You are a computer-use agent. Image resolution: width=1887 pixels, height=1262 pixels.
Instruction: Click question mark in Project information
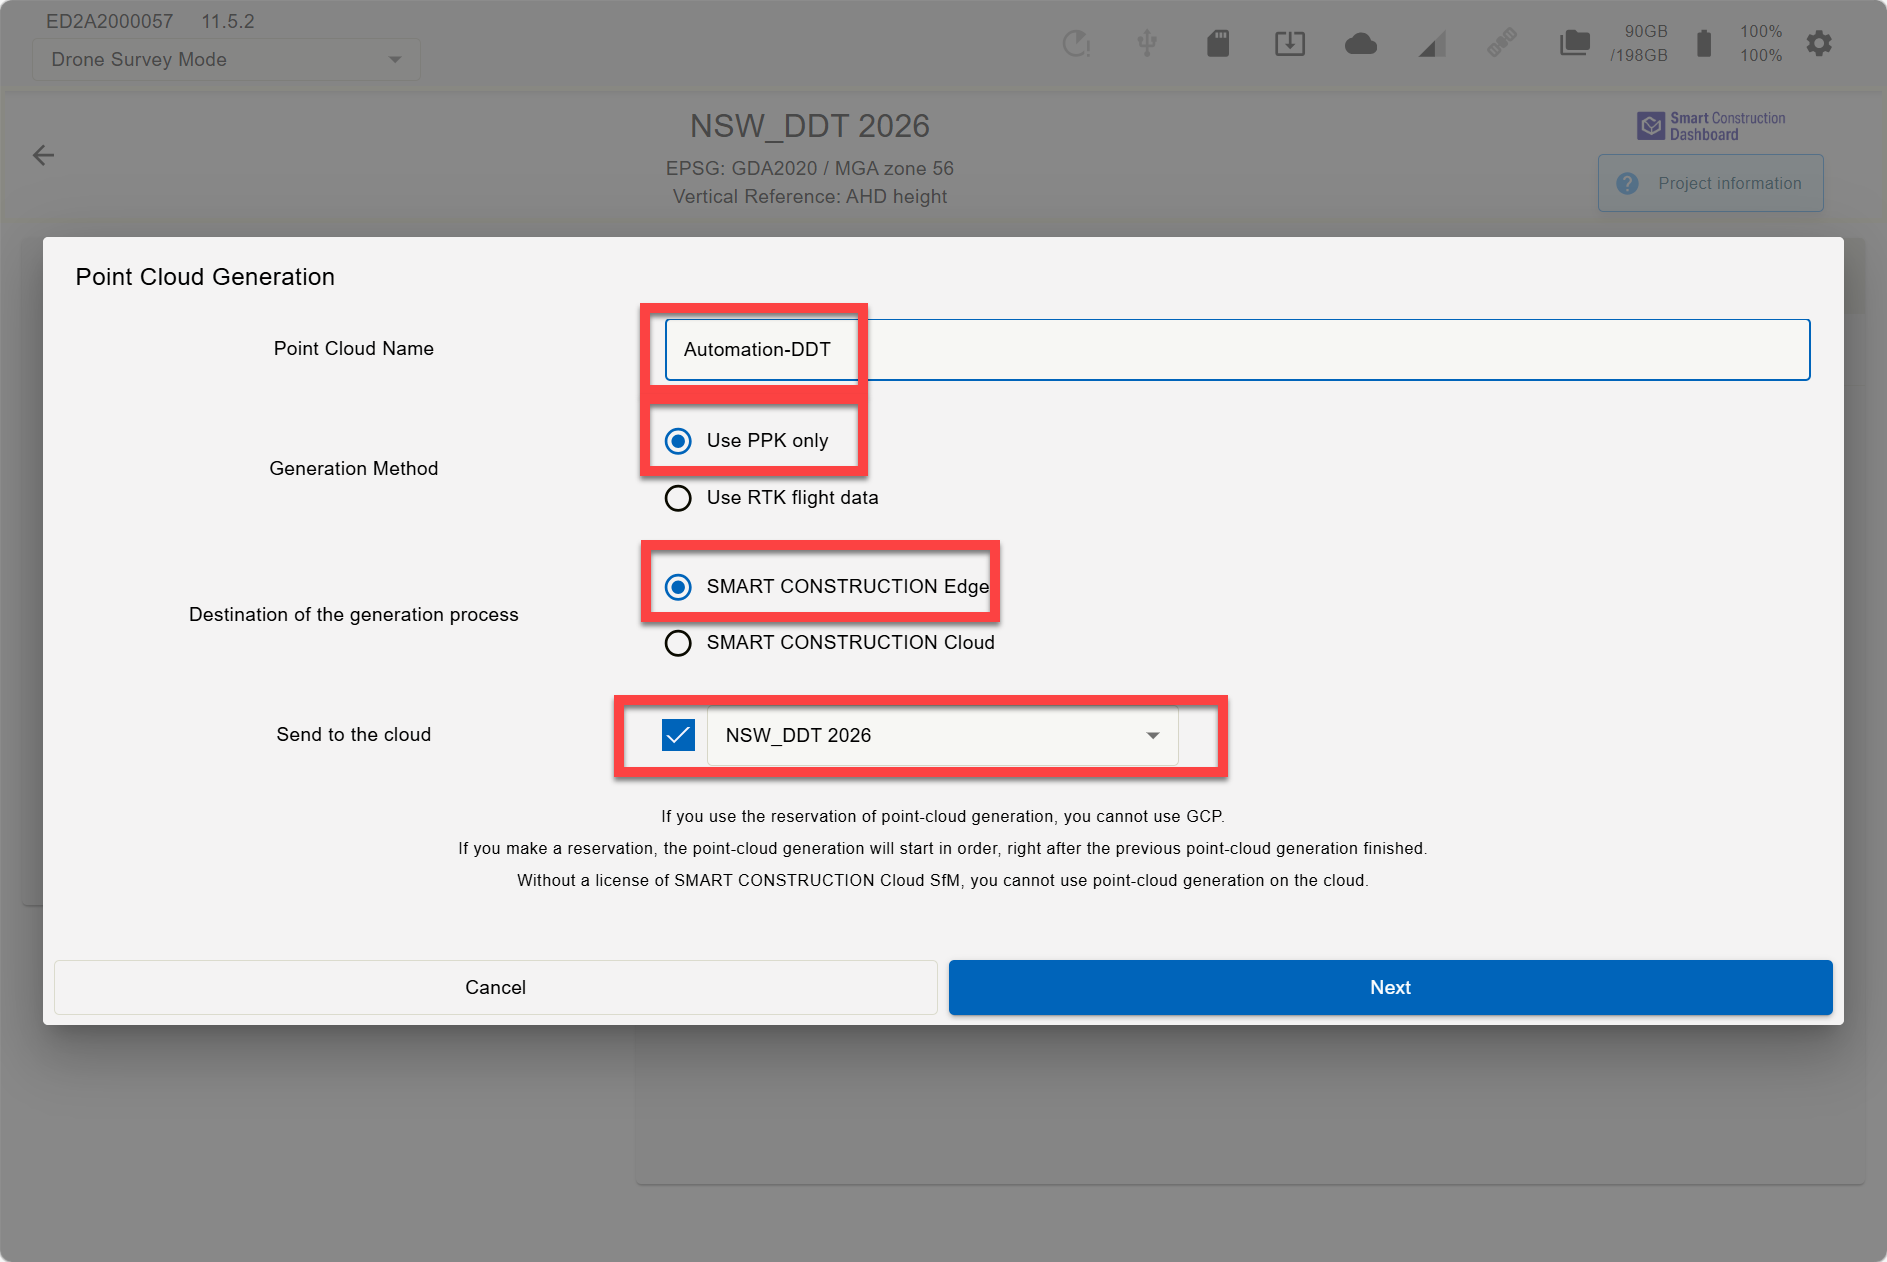1628,184
